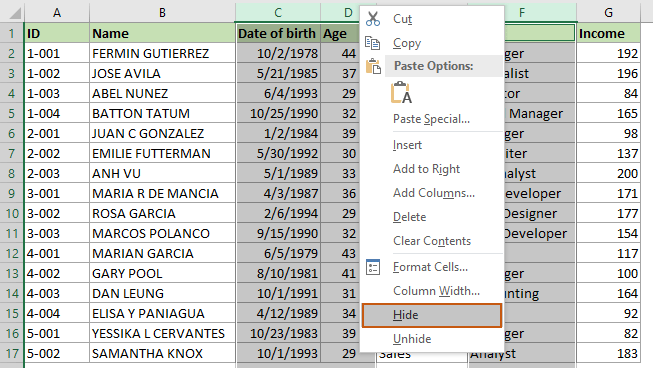Viewport: 653px width, 368px height.
Task: Select column B header
Action: (162, 13)
